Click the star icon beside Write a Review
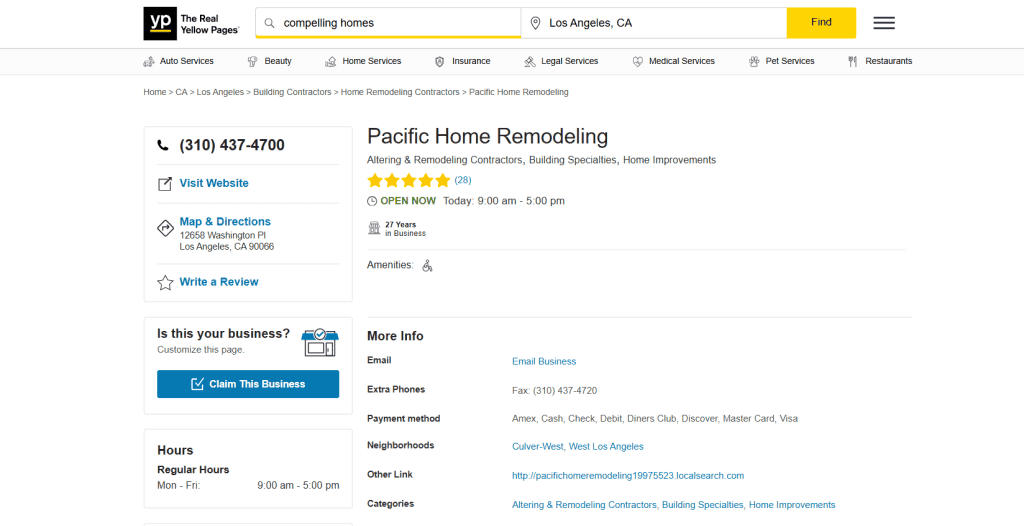This screenshot has width=1024, height=526. pos(165,283)
